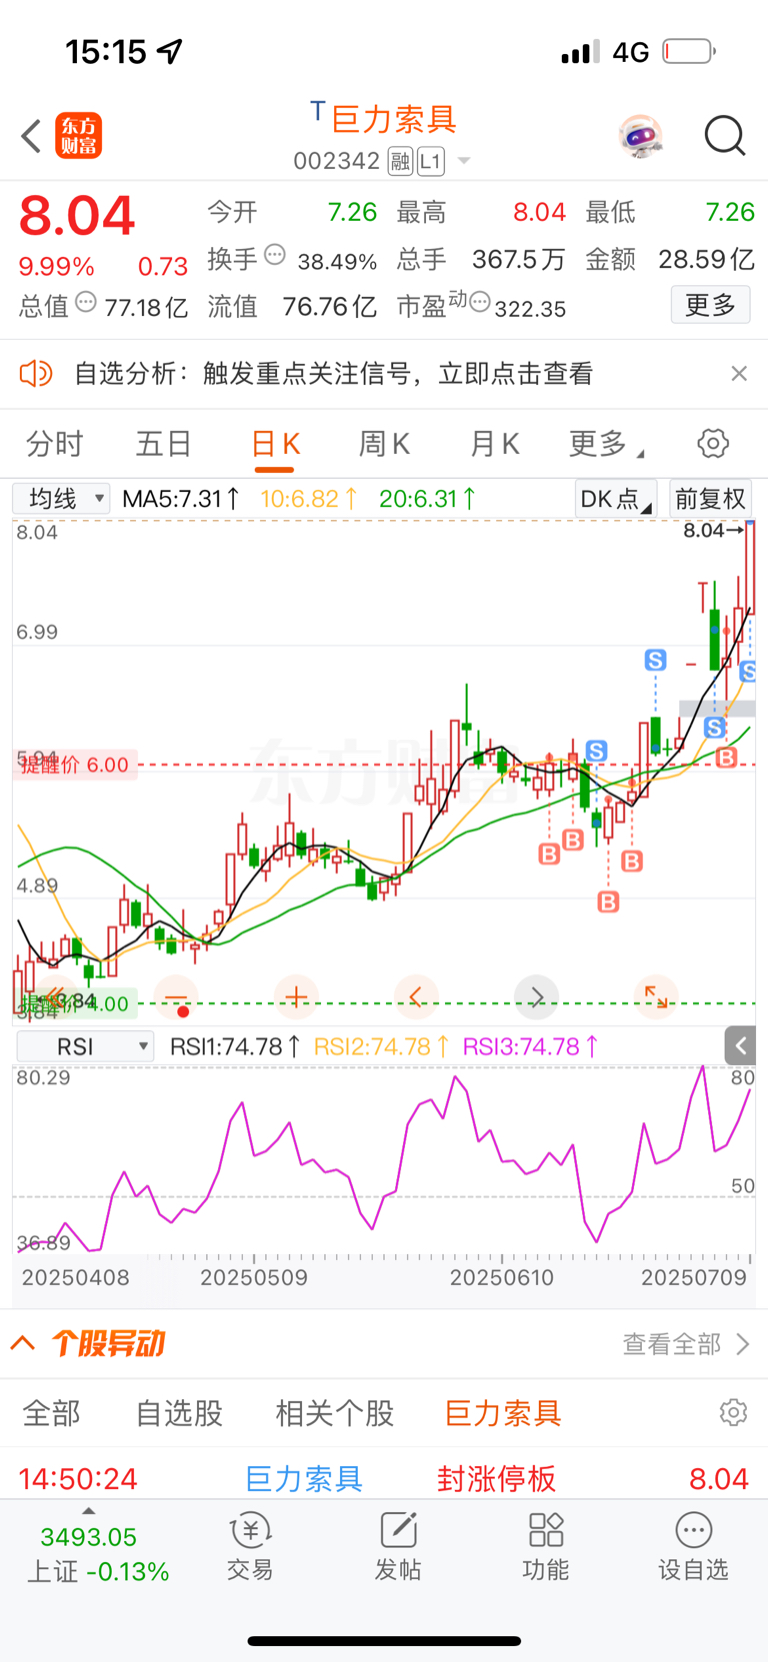The width and height of the screenshot is (768, 1663).
Task: Select the 相关个股 alerts tab
Action: coord(335,1414)
